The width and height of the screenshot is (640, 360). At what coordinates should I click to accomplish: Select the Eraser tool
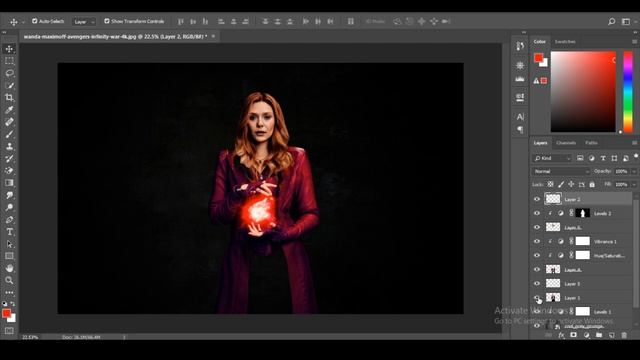tap(9, 171)
